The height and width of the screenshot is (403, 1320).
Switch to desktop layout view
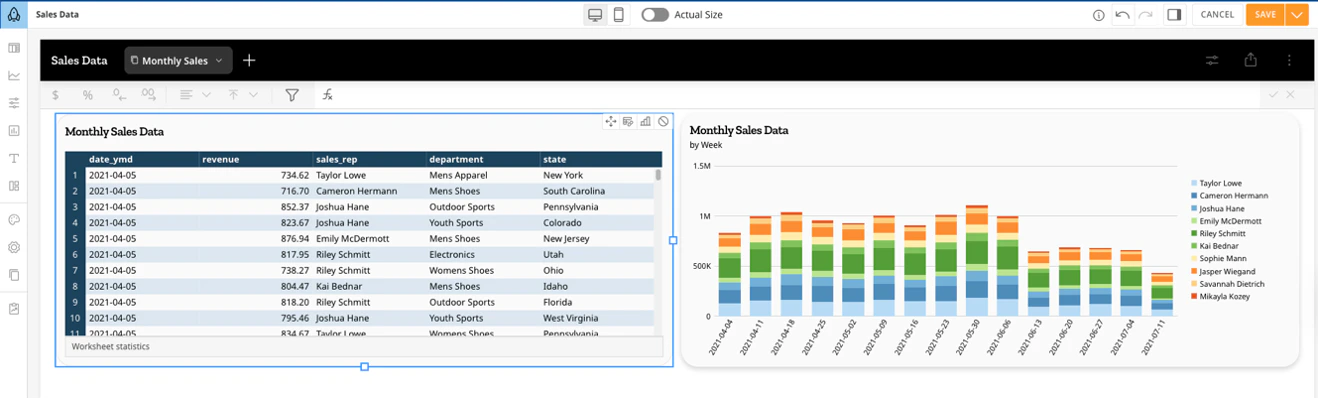point(596,15)
